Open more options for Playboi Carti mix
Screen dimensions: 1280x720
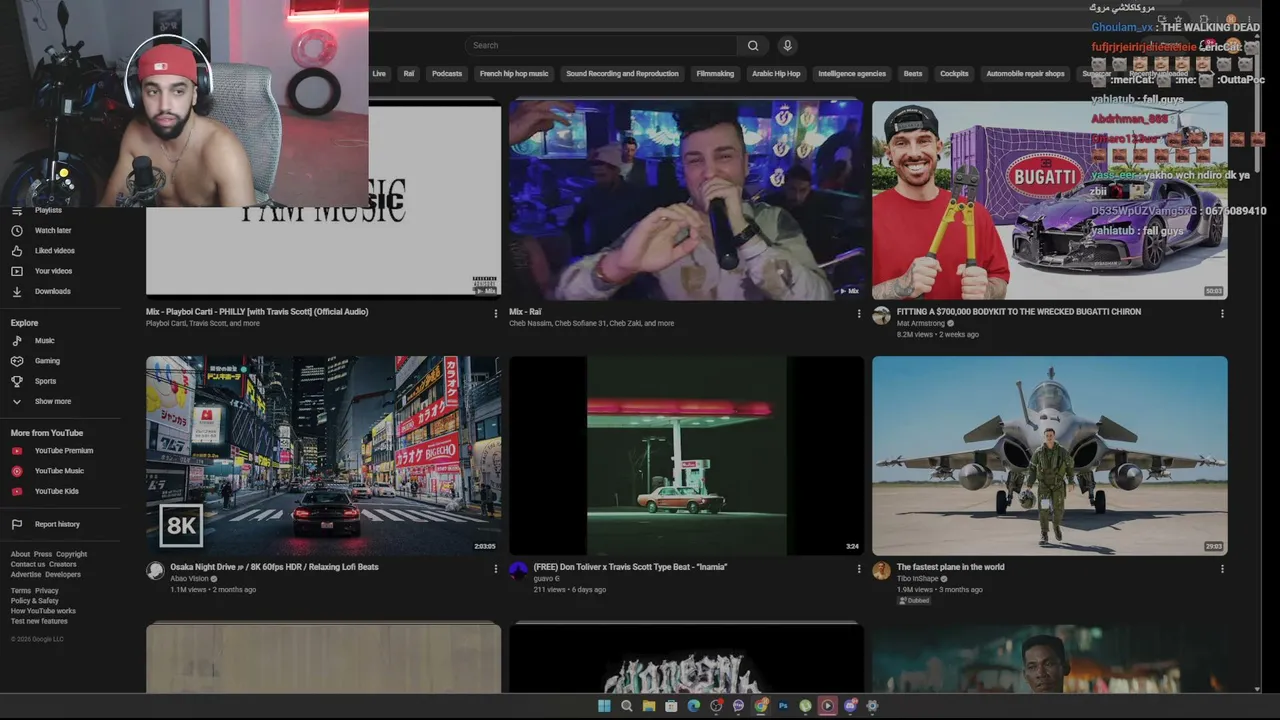495,313
